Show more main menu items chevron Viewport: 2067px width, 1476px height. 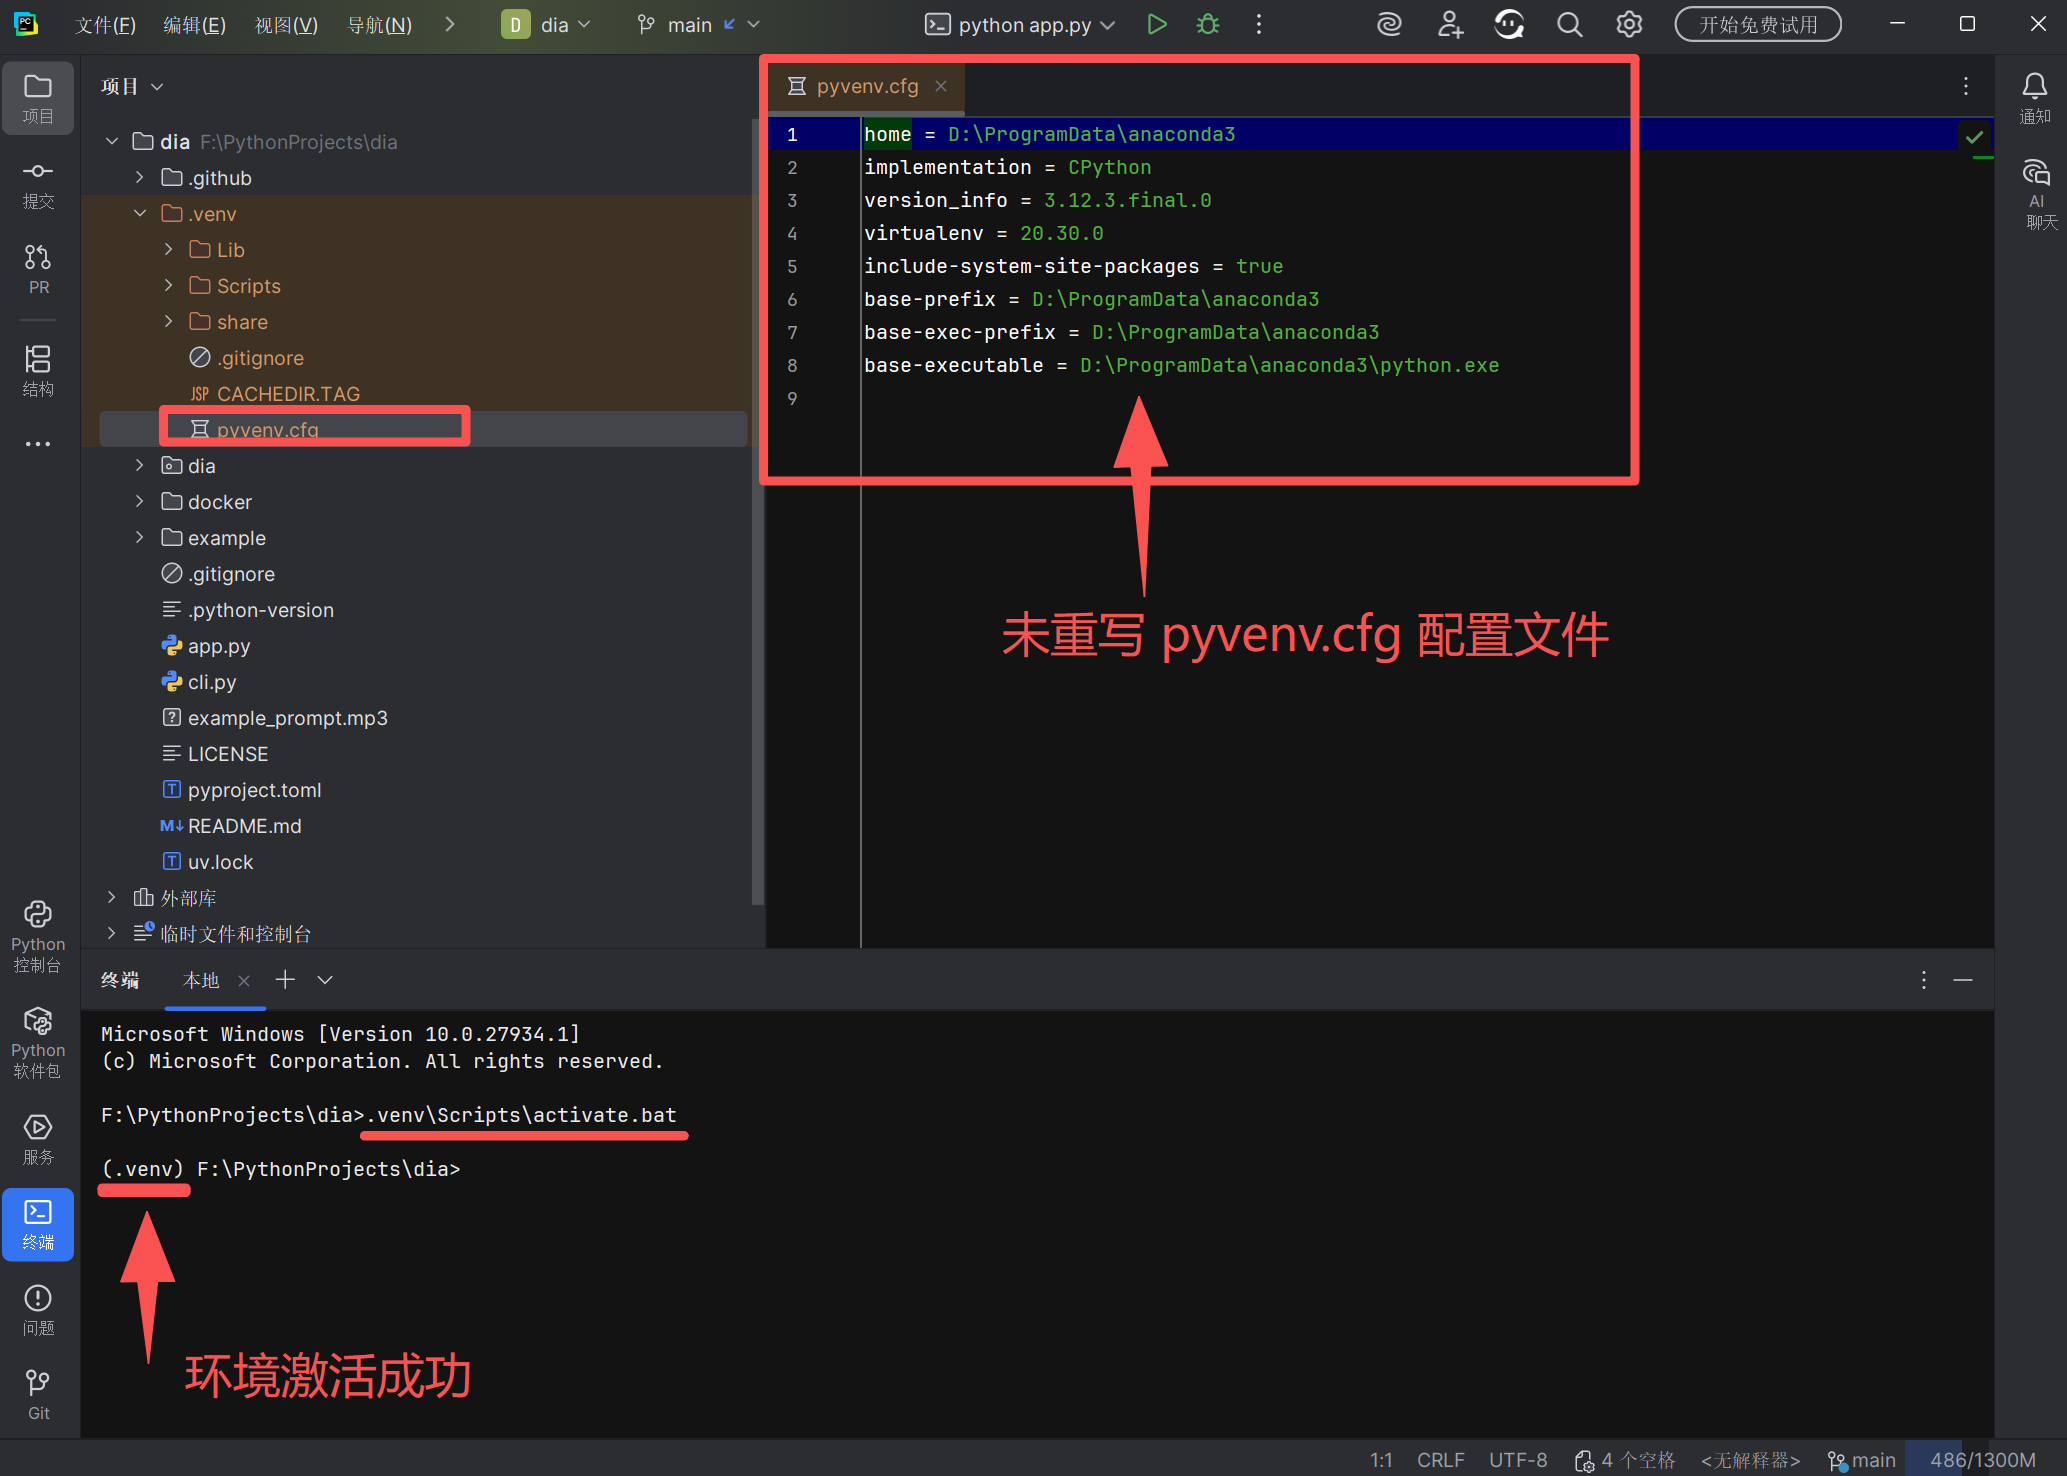450,25
